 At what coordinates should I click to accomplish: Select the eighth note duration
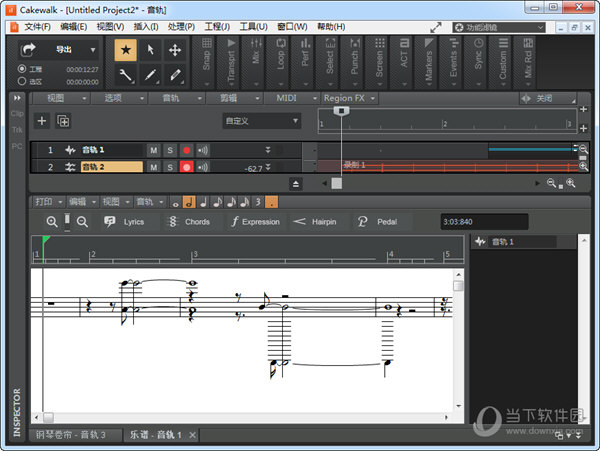point(217,202)
